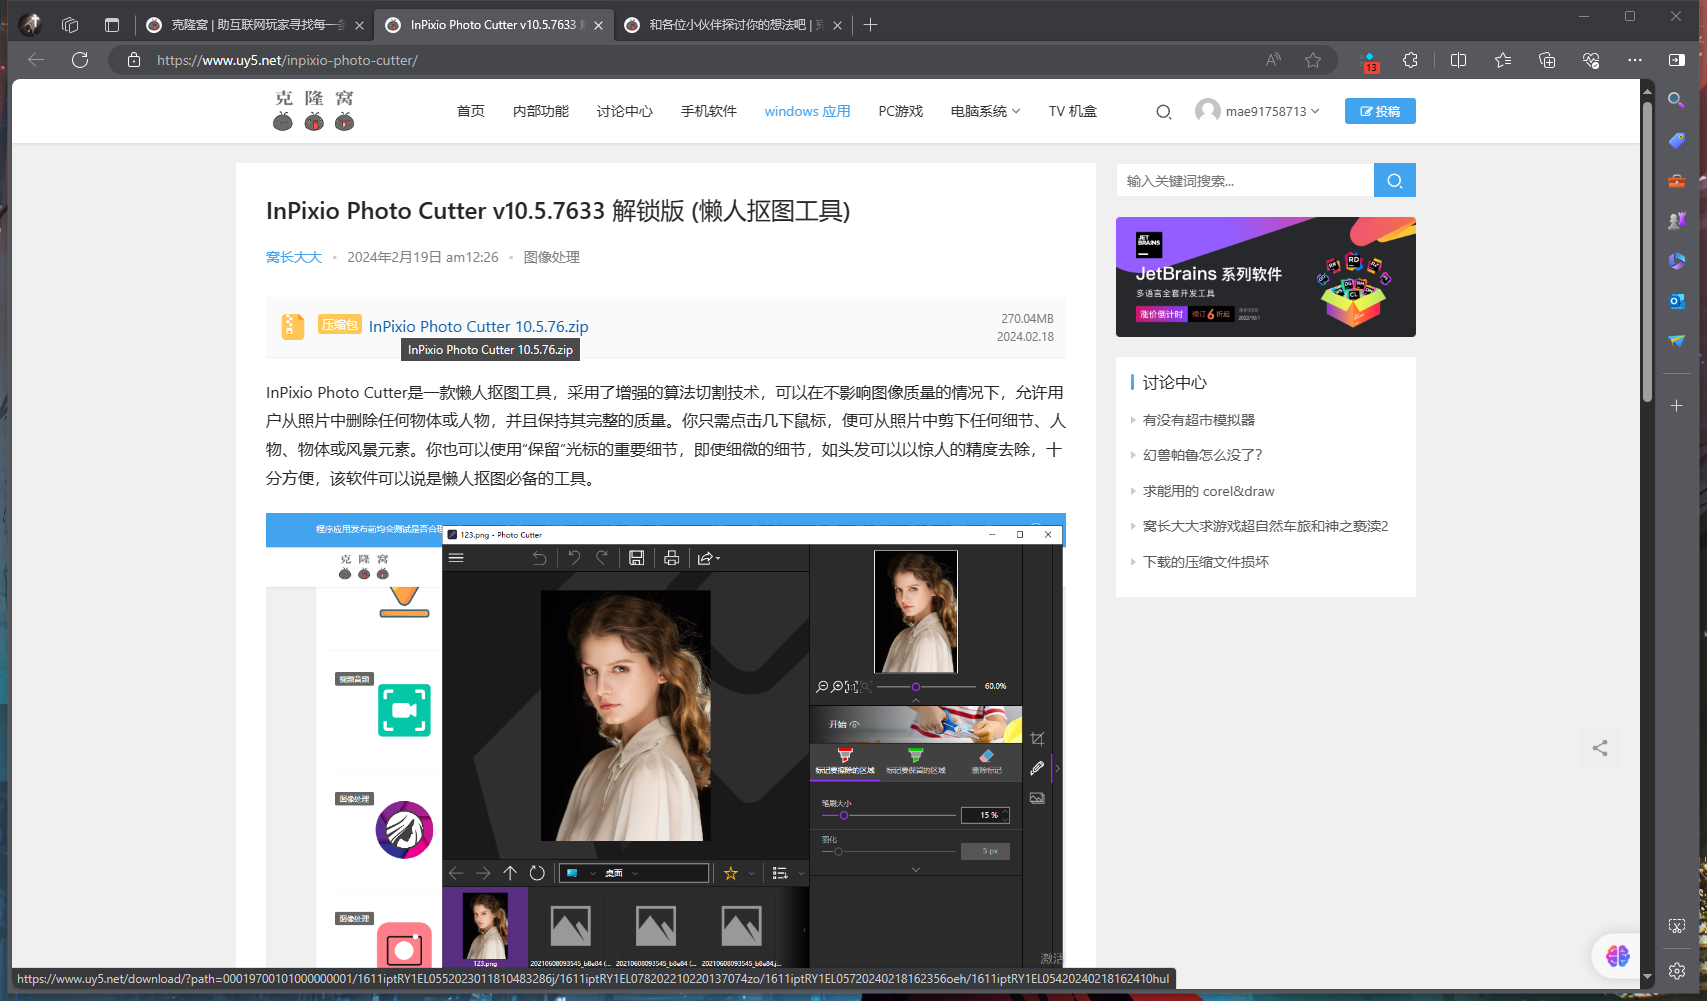Click the keyword search input field
The image size is (1707, 1001).
[1245, 180]
